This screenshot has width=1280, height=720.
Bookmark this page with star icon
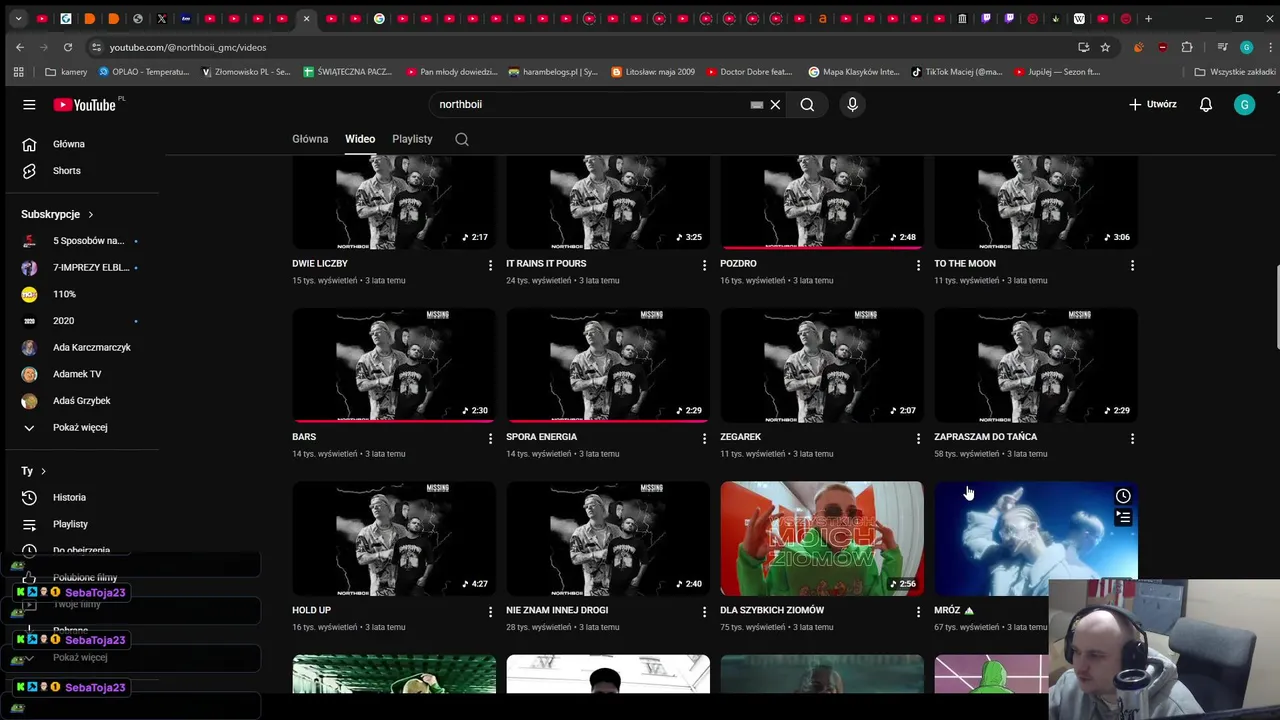coord(1105,47)
